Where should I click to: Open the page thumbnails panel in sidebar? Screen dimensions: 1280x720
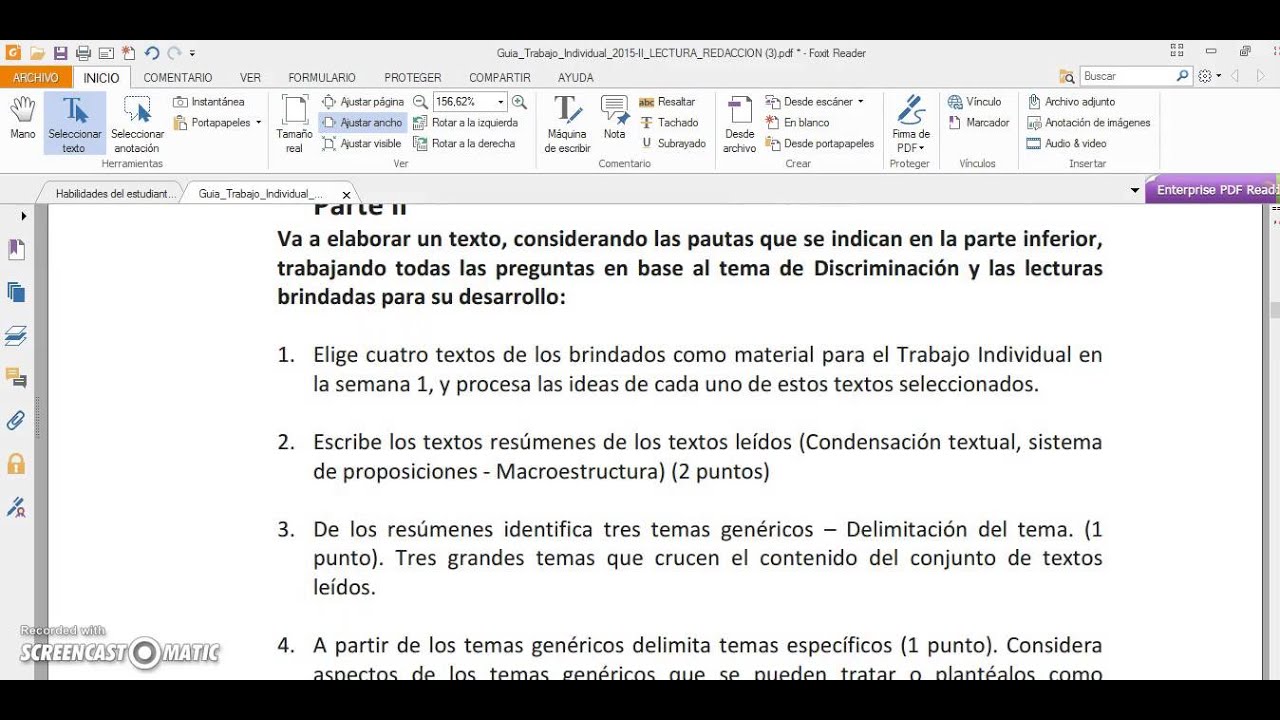point(16,293)
